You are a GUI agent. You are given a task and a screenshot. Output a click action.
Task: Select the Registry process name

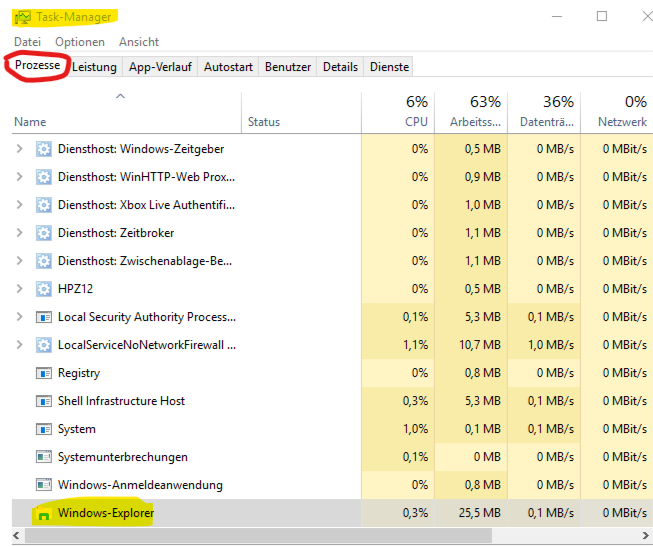click(x=79, y=373)
